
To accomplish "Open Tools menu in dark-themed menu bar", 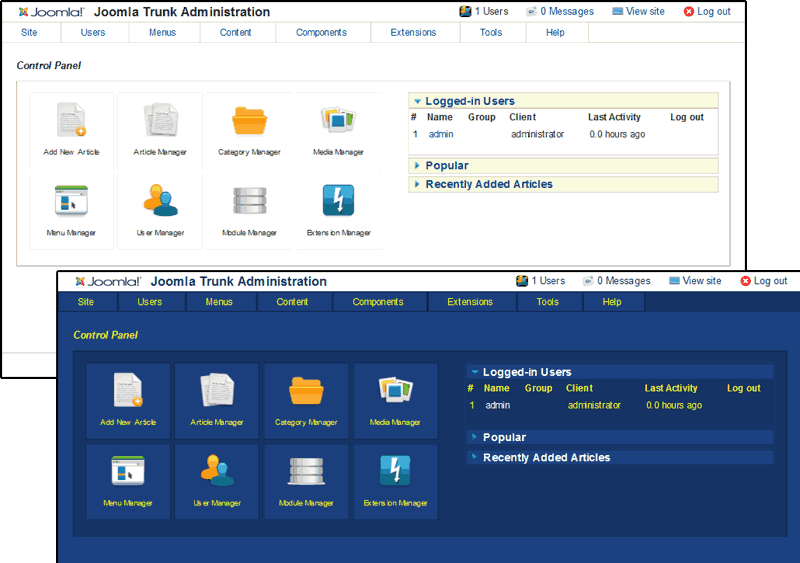I will pos(547,302).
